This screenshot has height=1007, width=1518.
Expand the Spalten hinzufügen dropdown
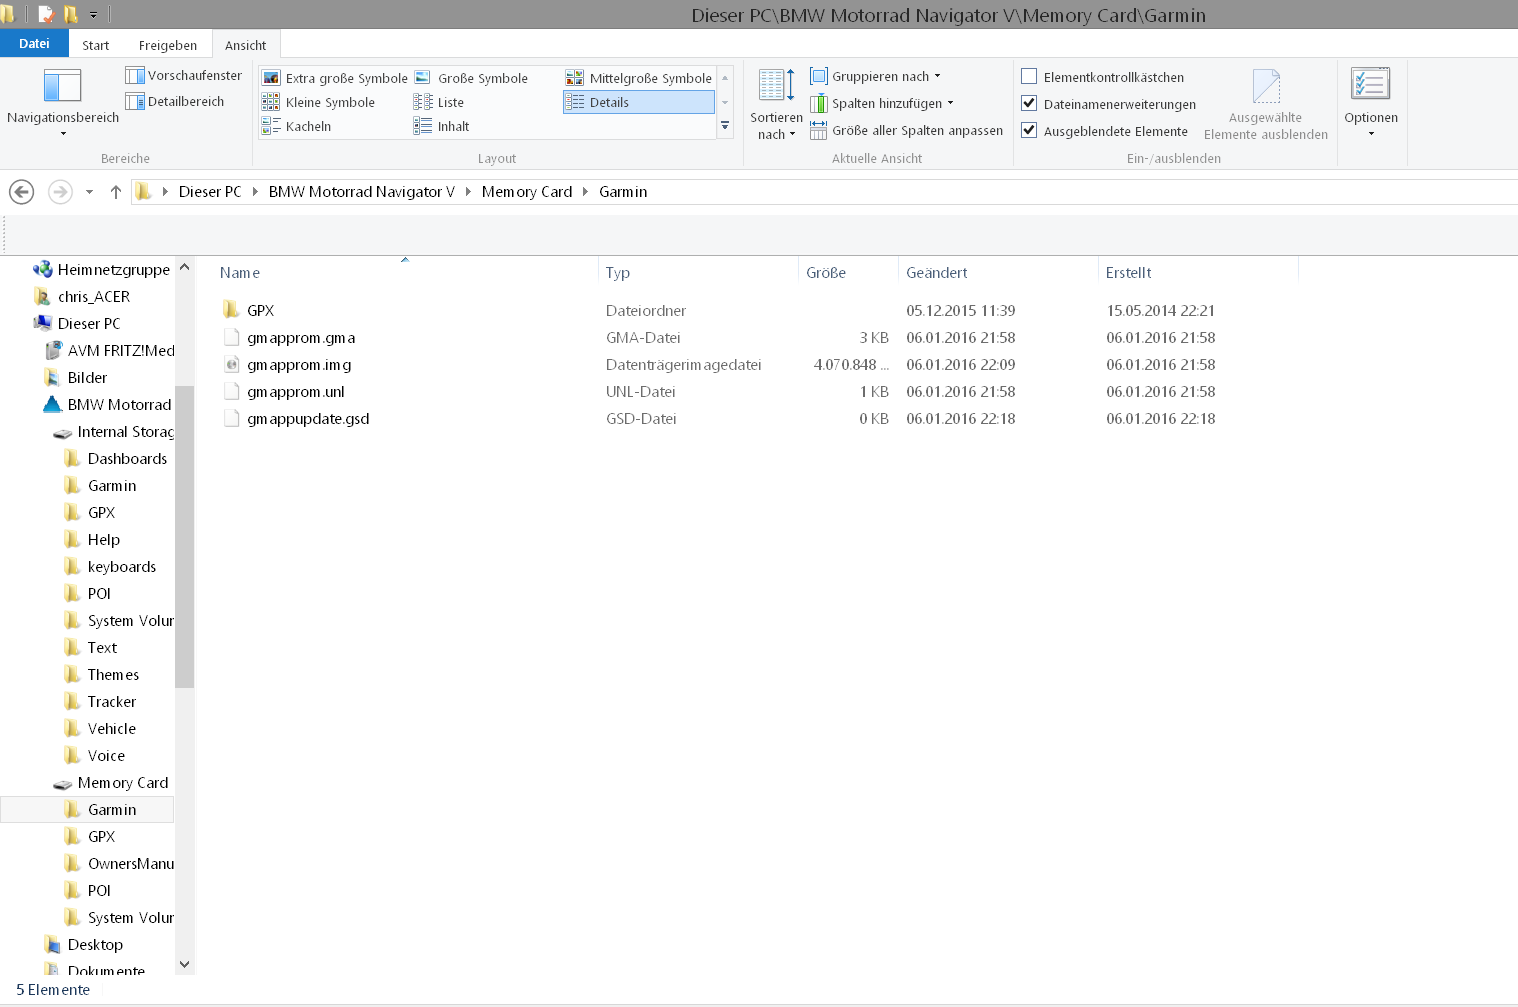point(882,103)
